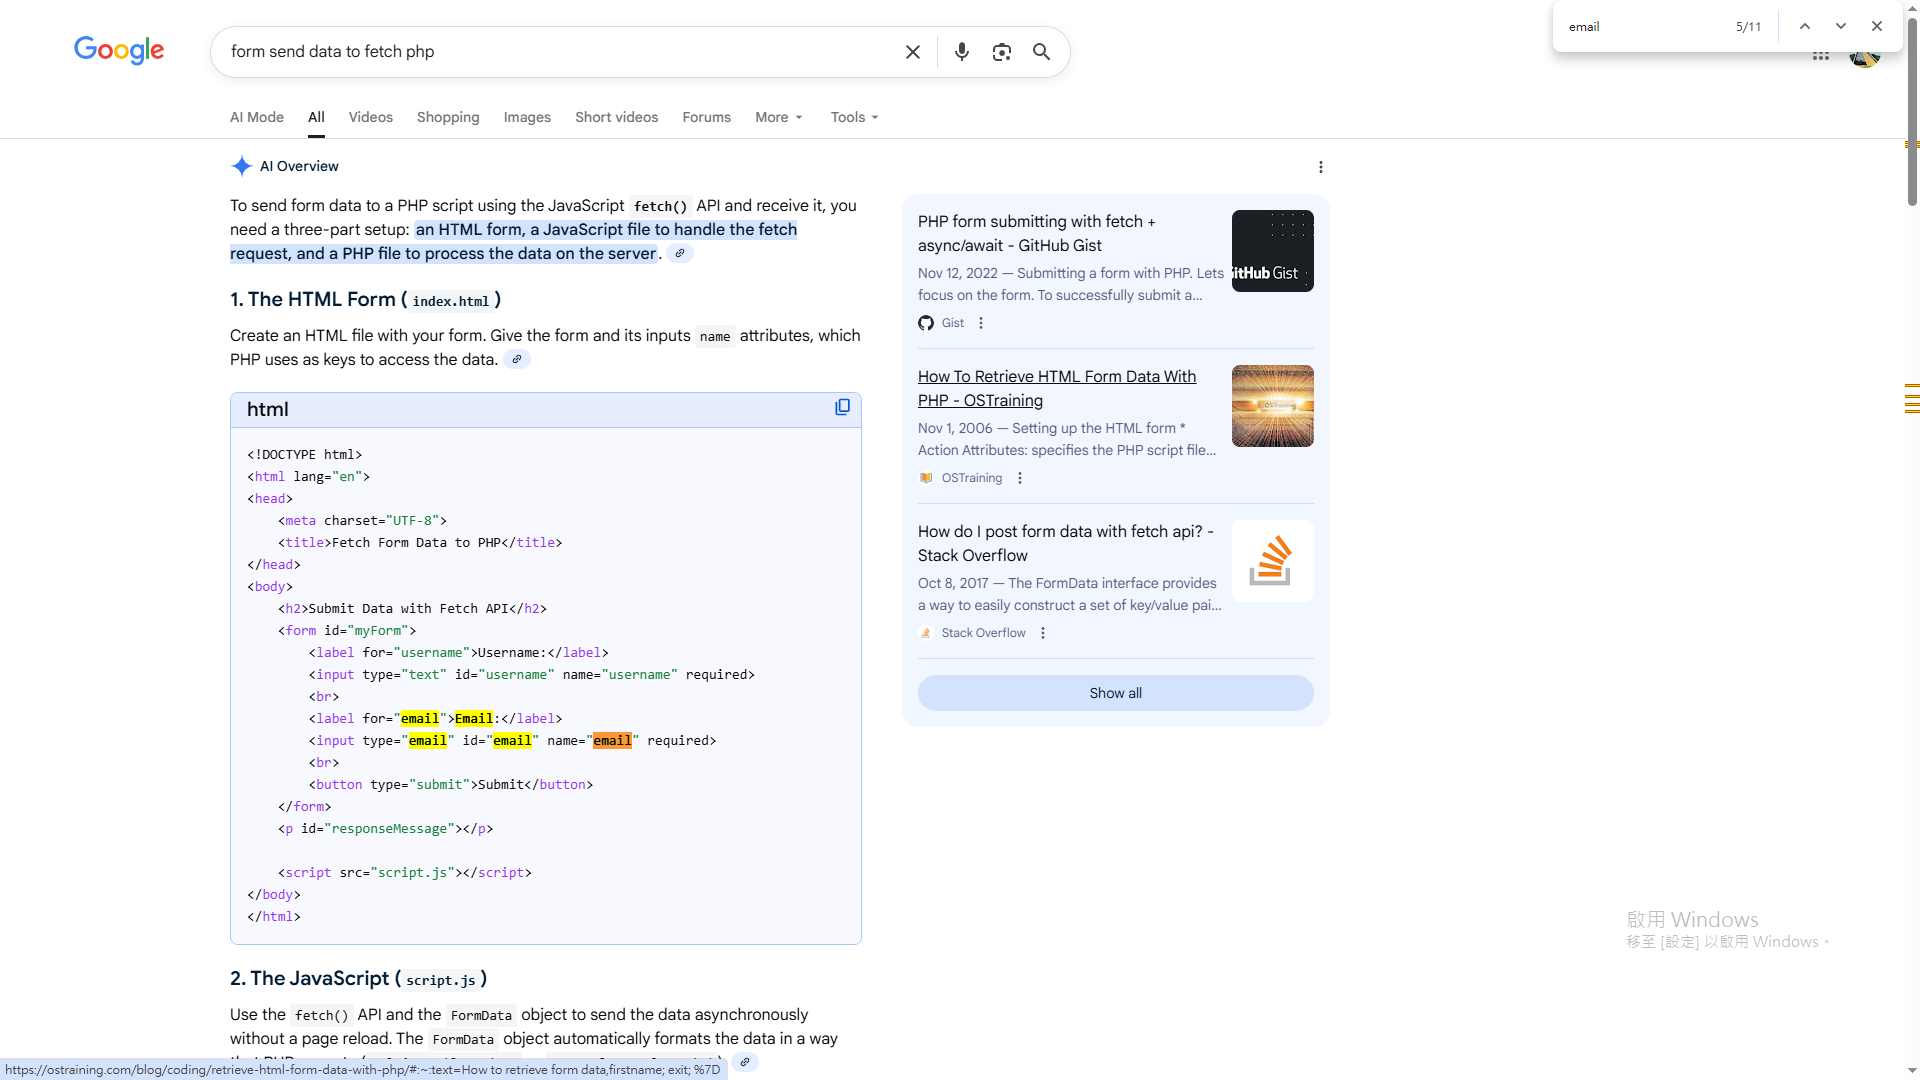1920x1080 pixels.
Task: Switch to the Videos tab
Action: tap(370, 117)
